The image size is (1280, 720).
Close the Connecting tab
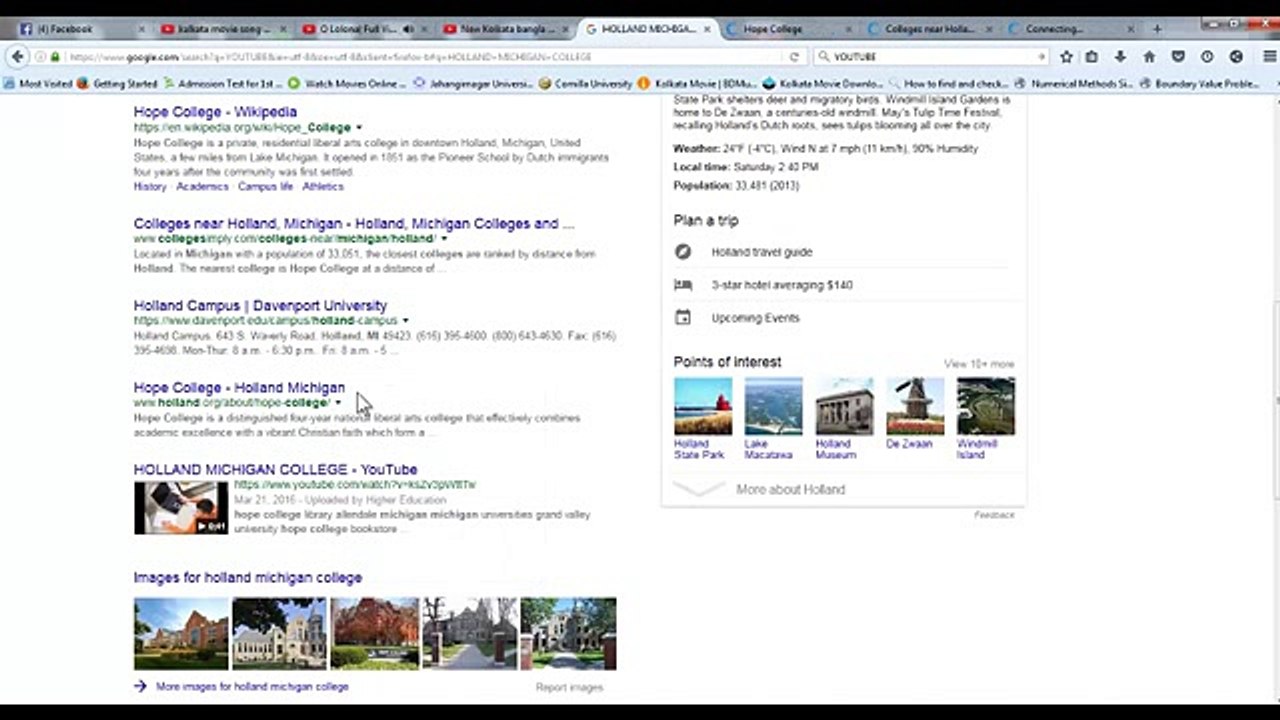1132,29
